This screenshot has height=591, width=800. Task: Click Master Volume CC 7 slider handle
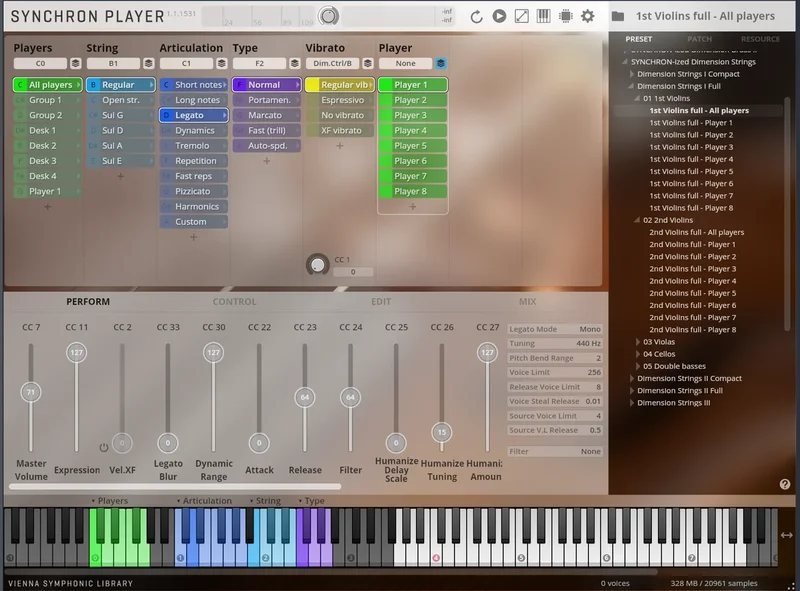[31, 392]
